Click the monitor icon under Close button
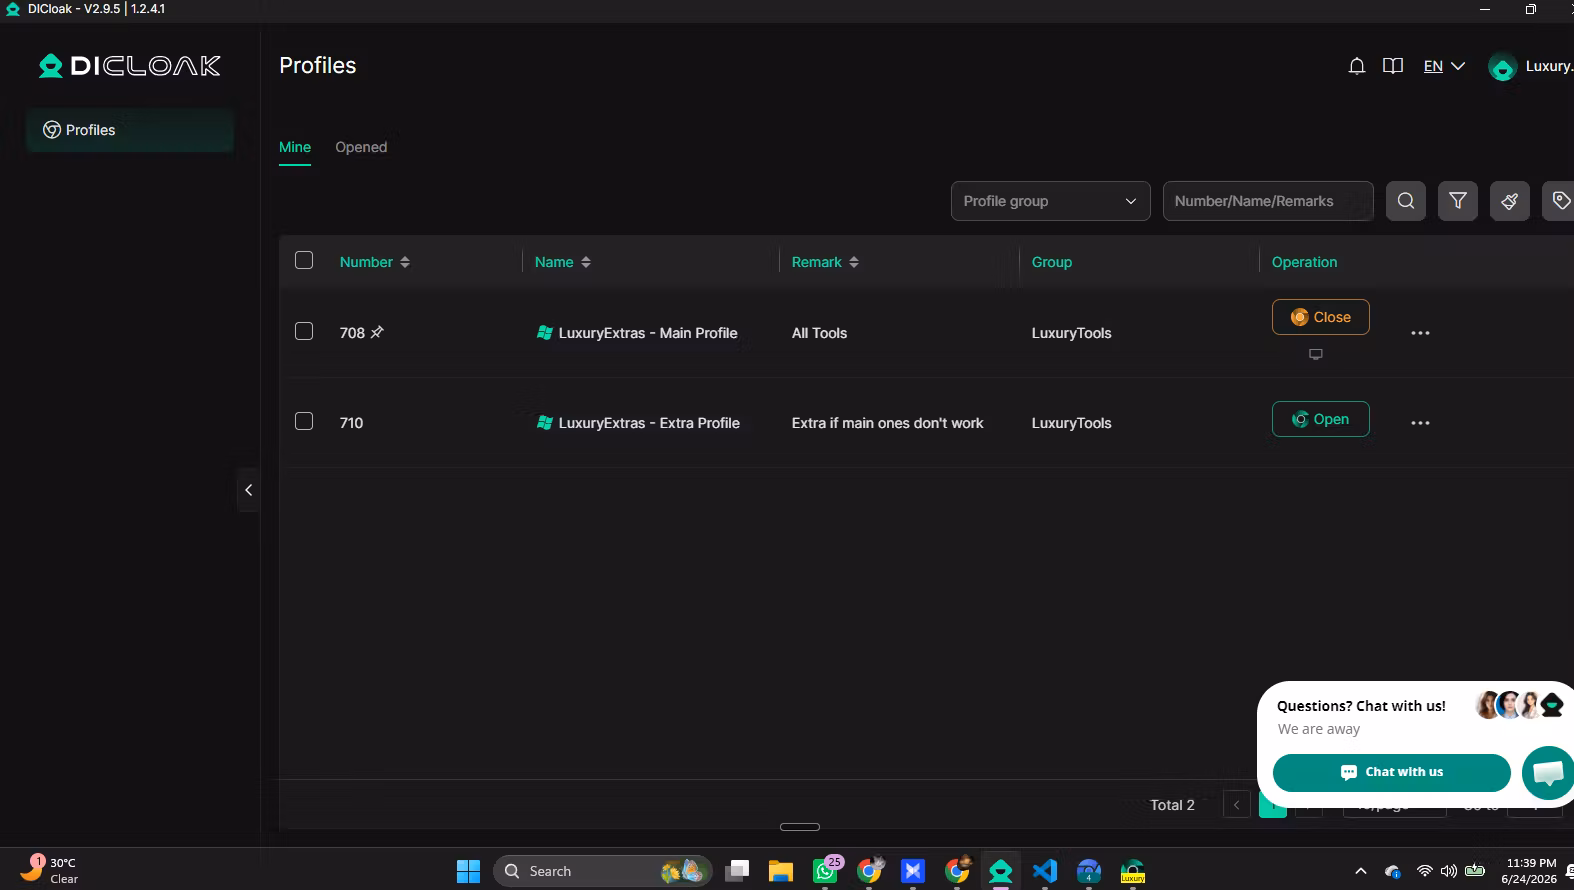This screenshot has height=890, width=1574. tap(1316, 354)
